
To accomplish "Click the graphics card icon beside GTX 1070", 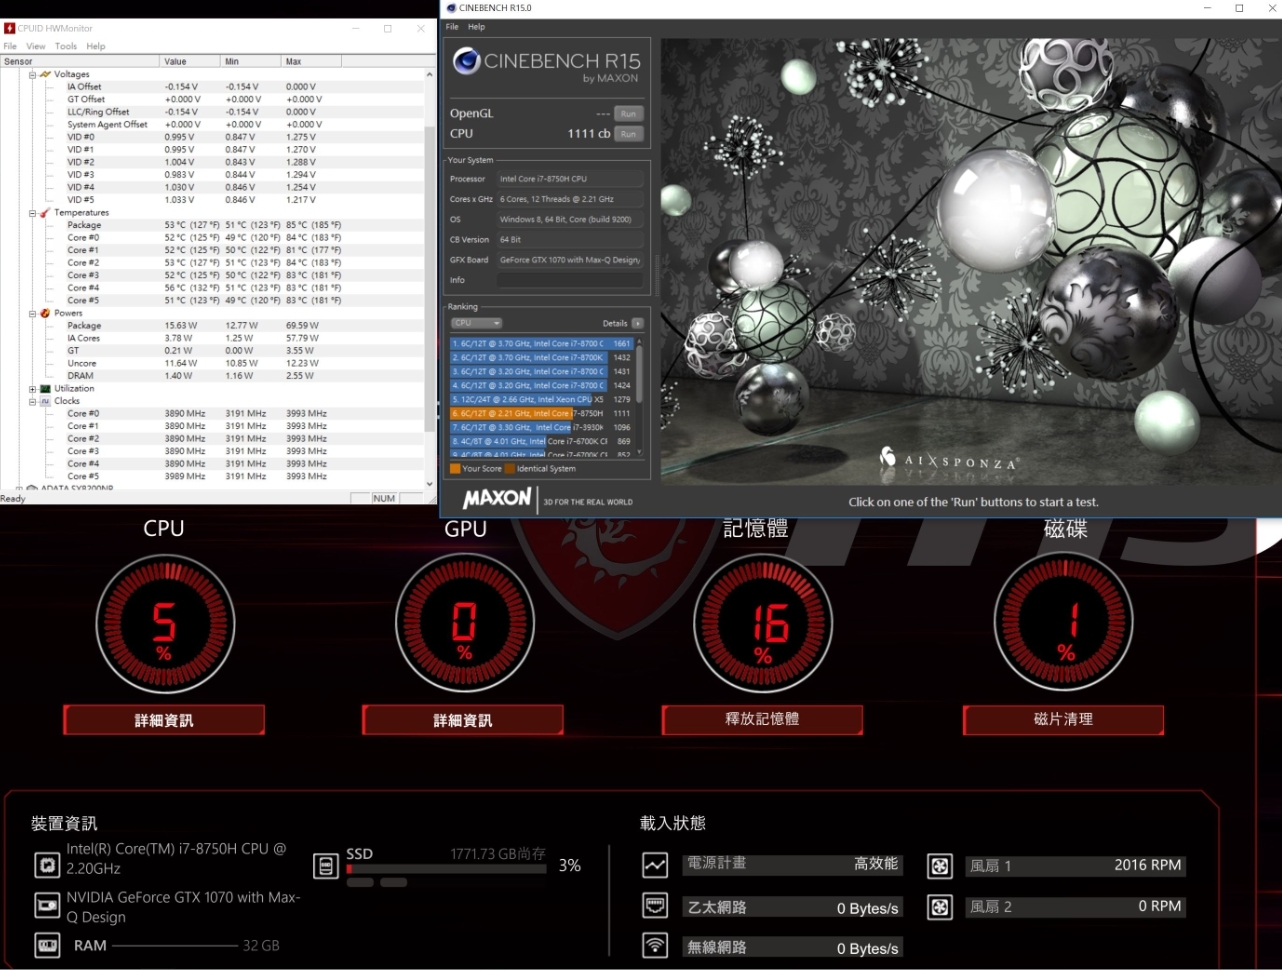I will tap(46, 906).
